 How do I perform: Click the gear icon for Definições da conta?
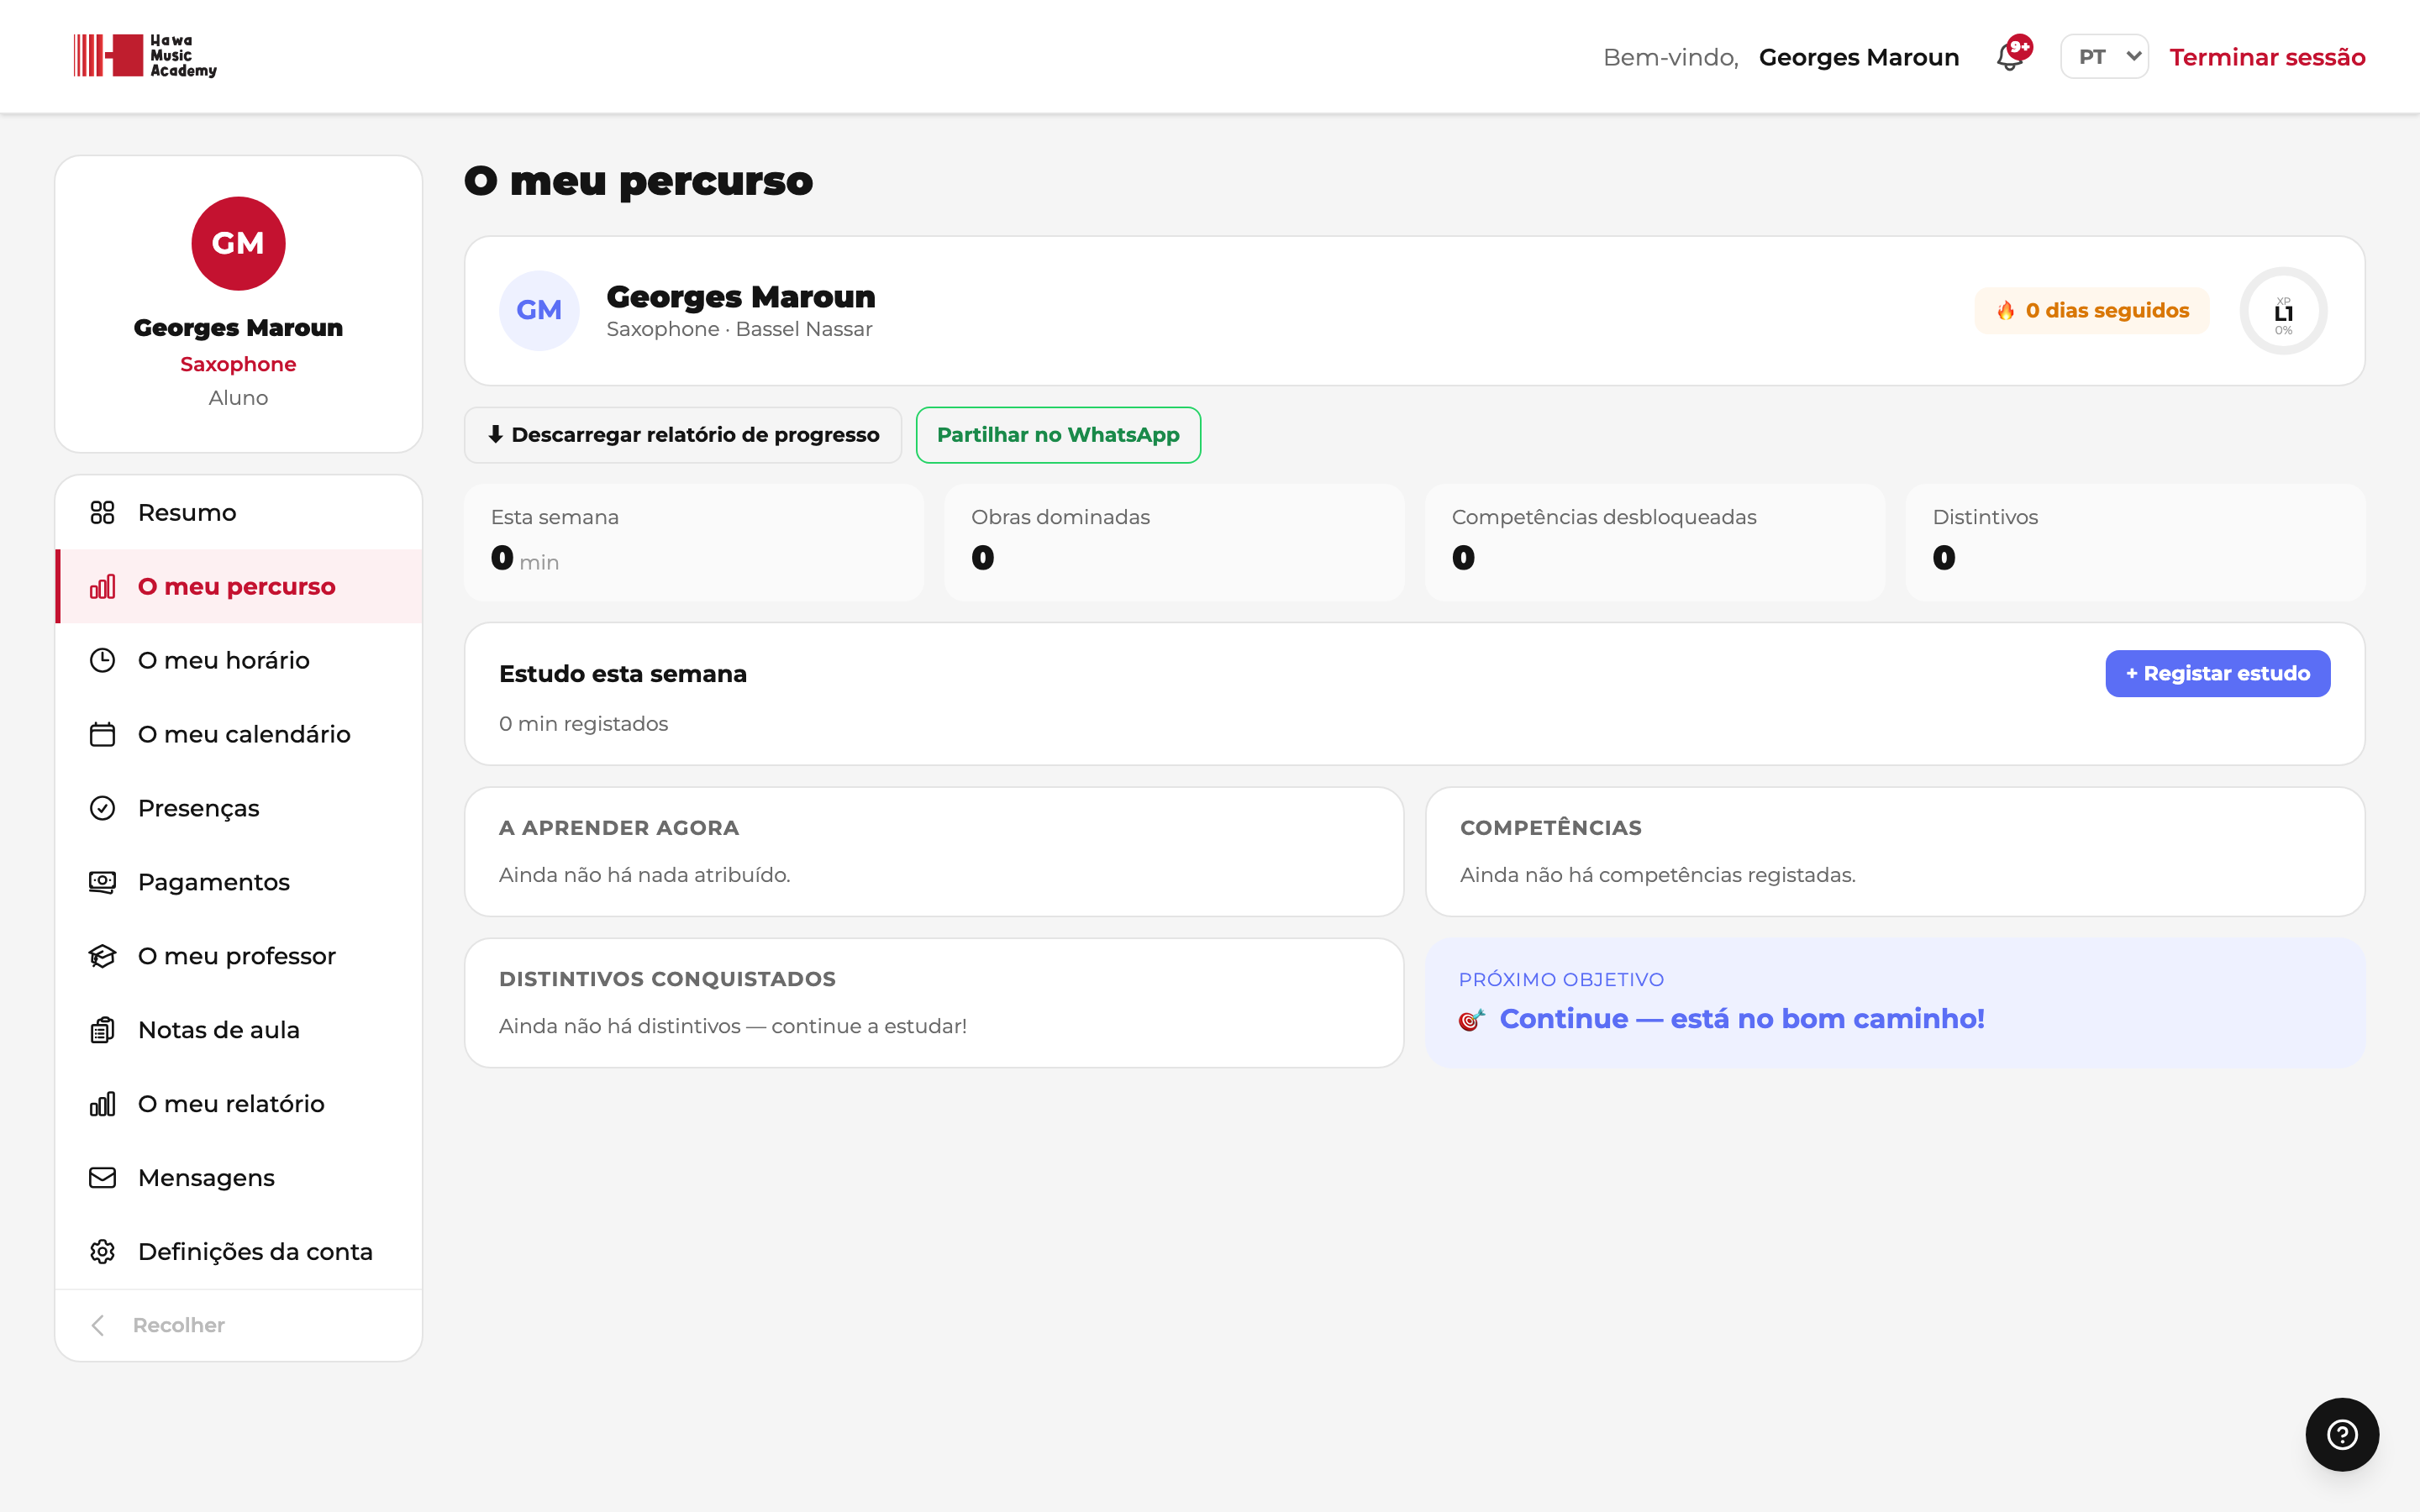(102, 1253)
